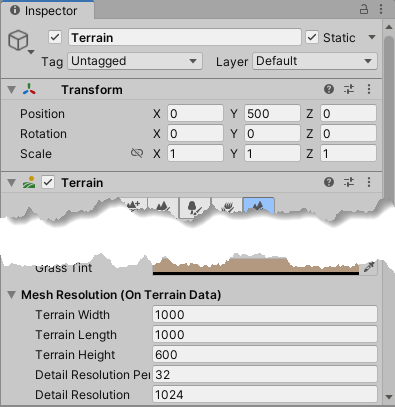Open the Layer dropdown showing Default
395x407 pixels.
(x=315, y=61)
